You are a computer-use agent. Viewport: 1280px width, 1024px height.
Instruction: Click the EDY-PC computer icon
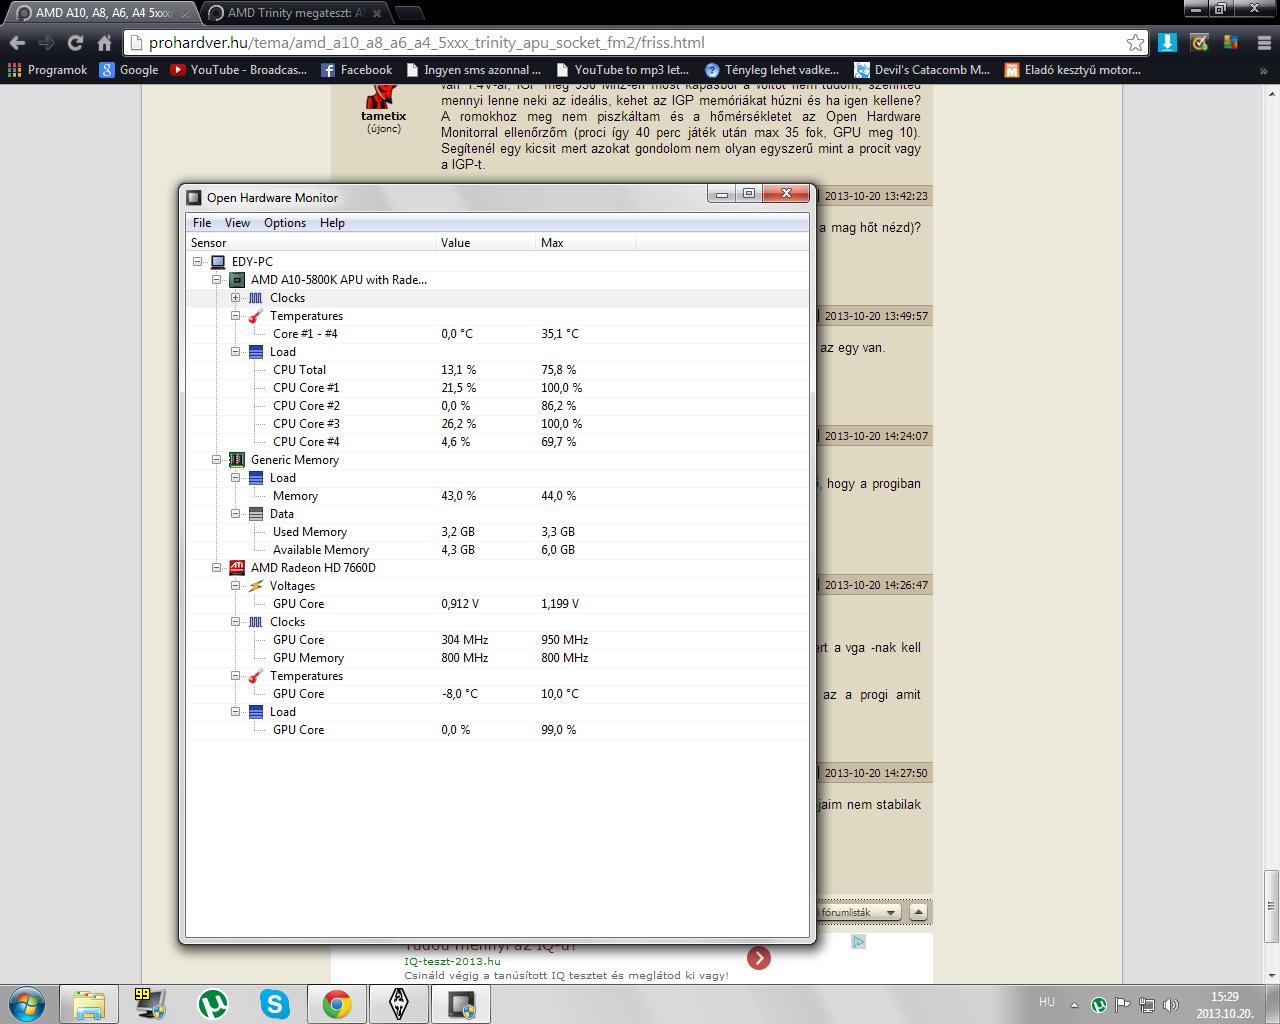coord(218,262)
